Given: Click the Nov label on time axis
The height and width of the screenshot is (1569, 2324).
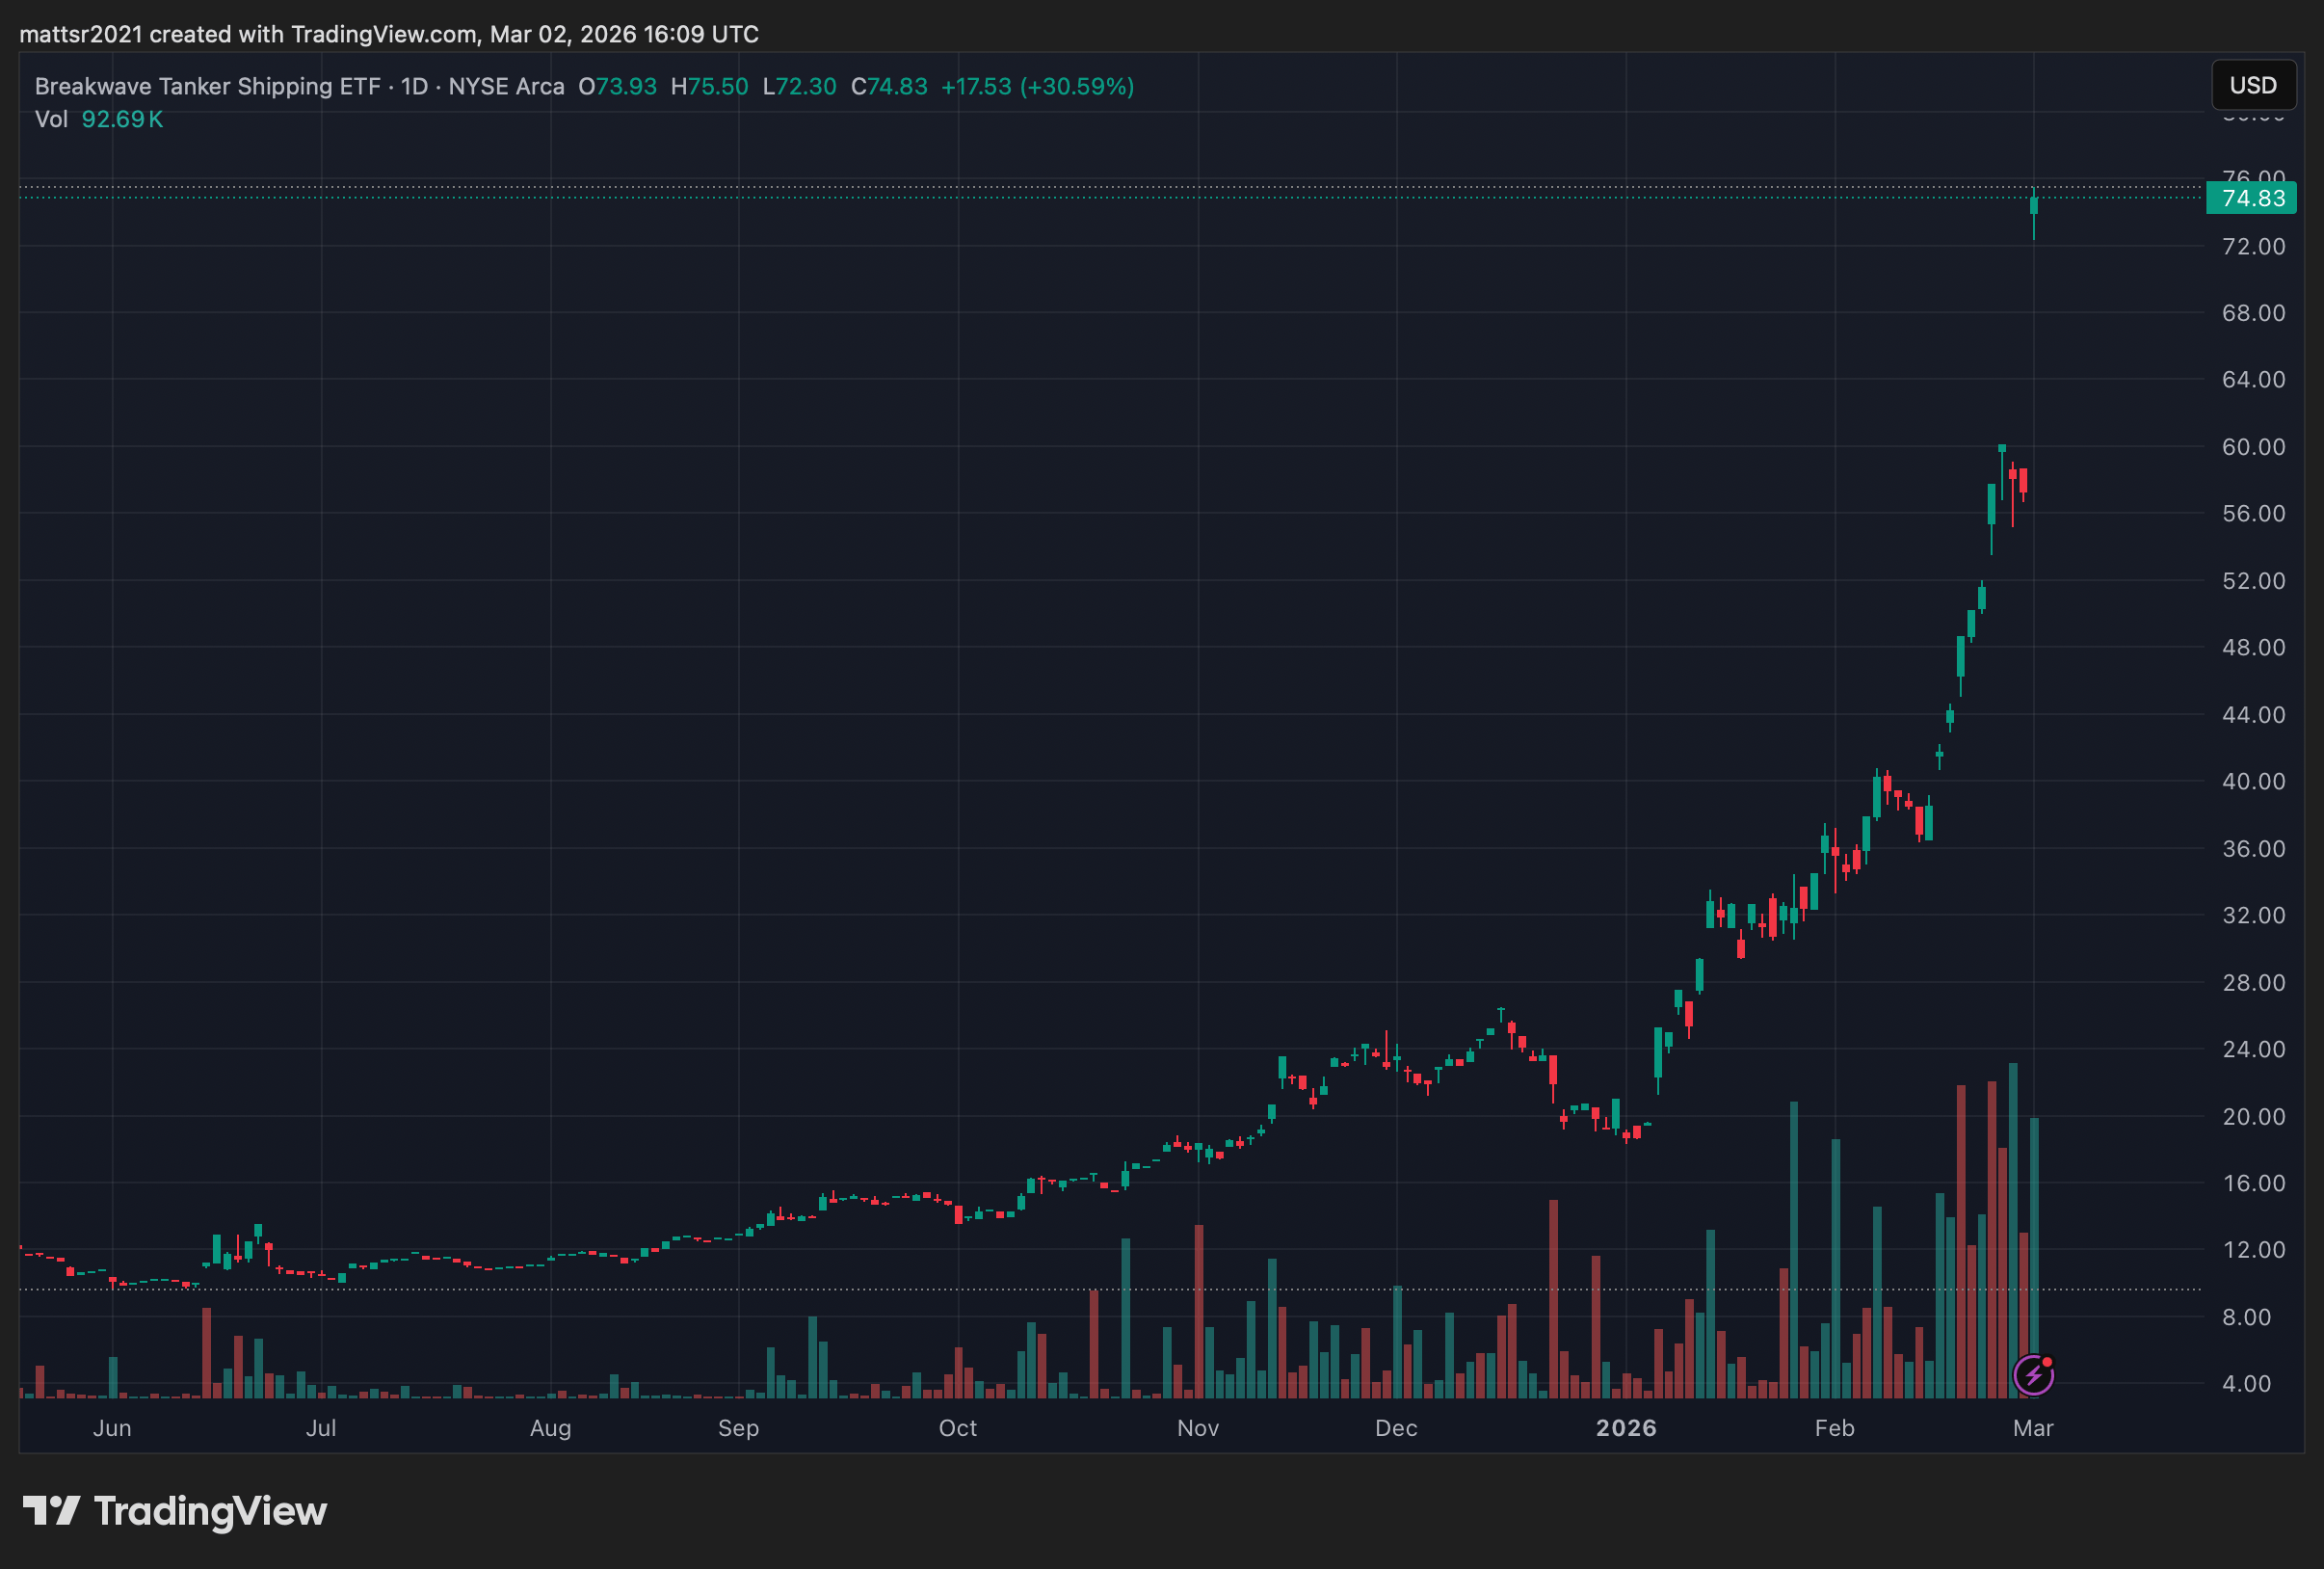Looking at the screenshot, I should 1197,1427.
